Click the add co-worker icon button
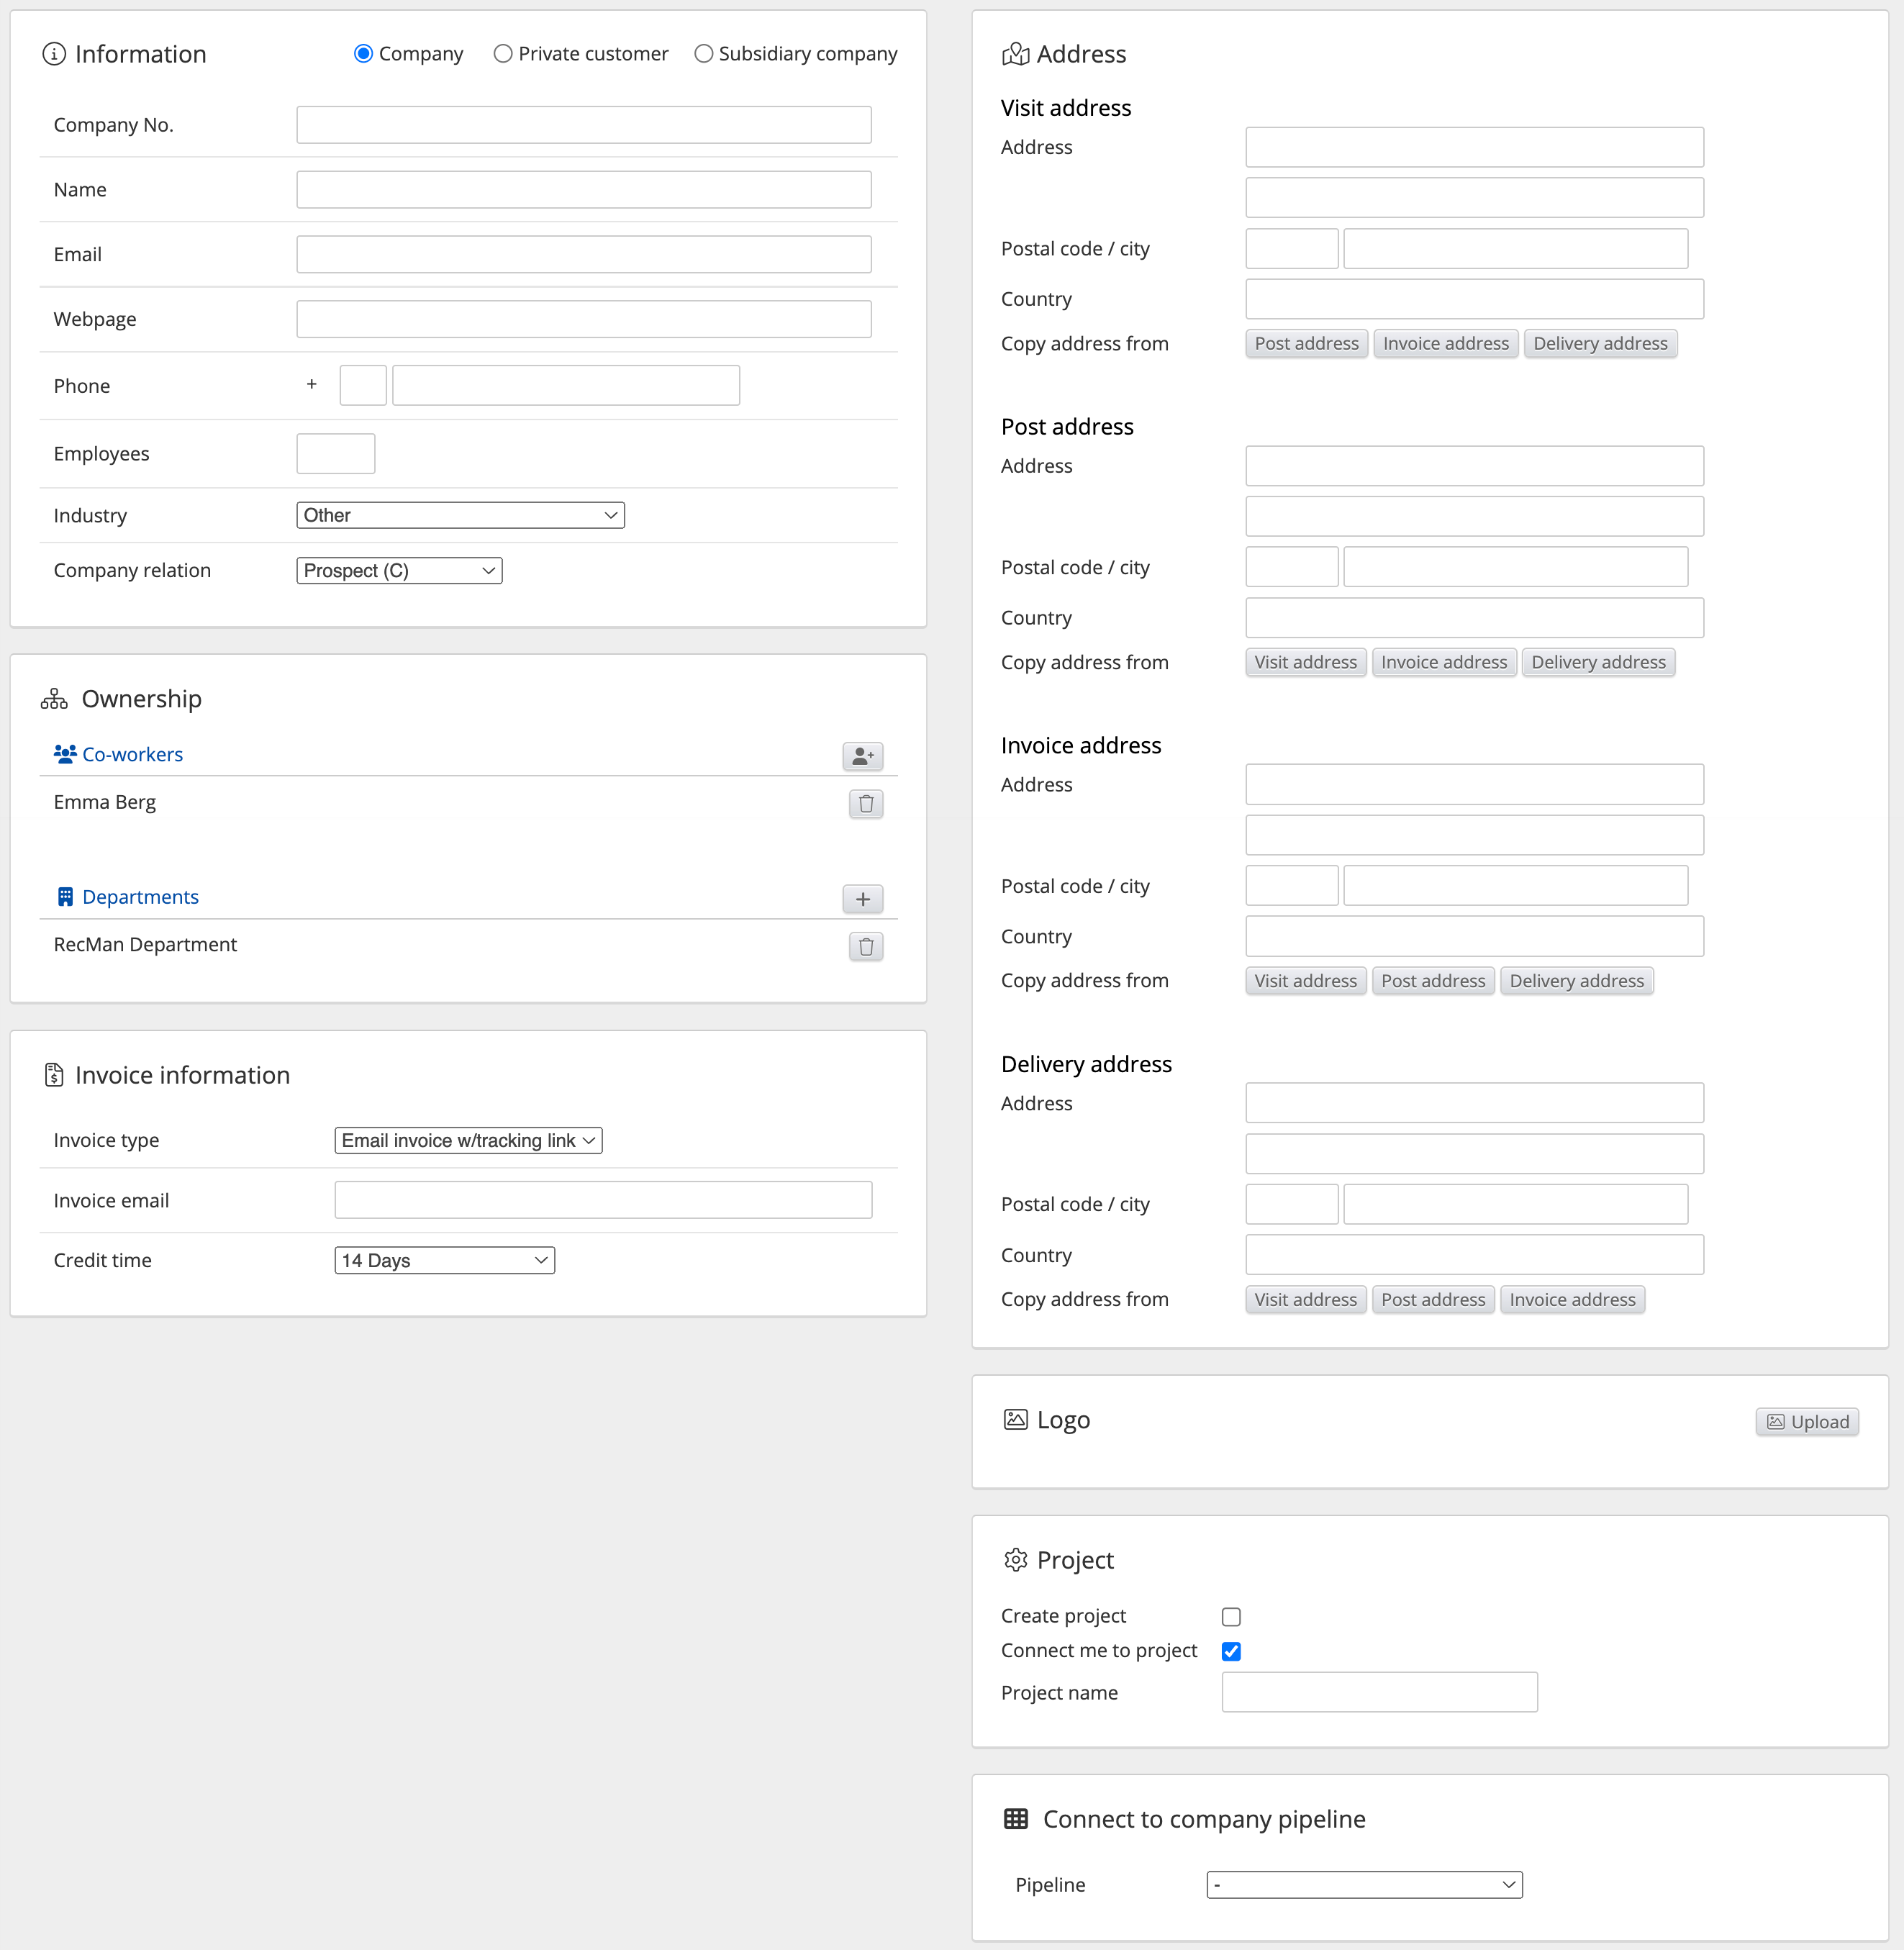The width and height of the screenshot is (1904, 1950). pyautogui.click(x=862, y=756)
